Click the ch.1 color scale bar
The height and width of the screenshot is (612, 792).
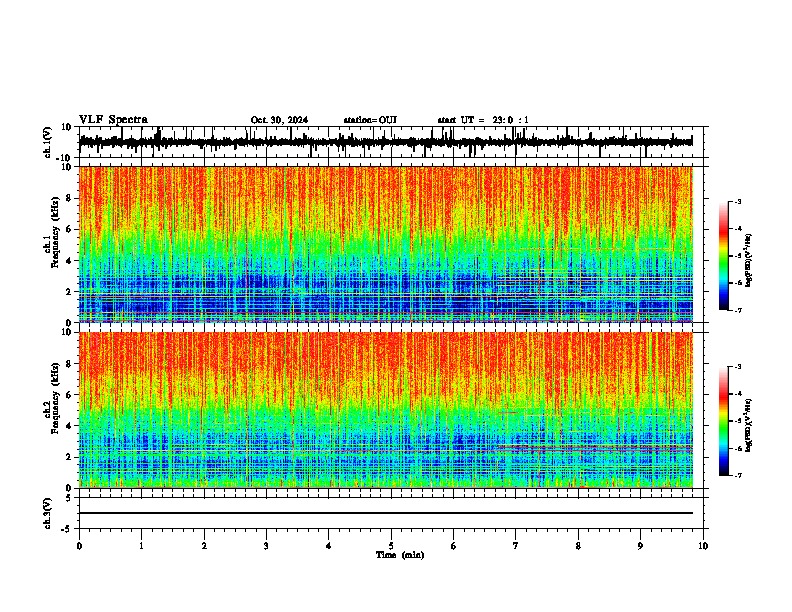point(724,256)
